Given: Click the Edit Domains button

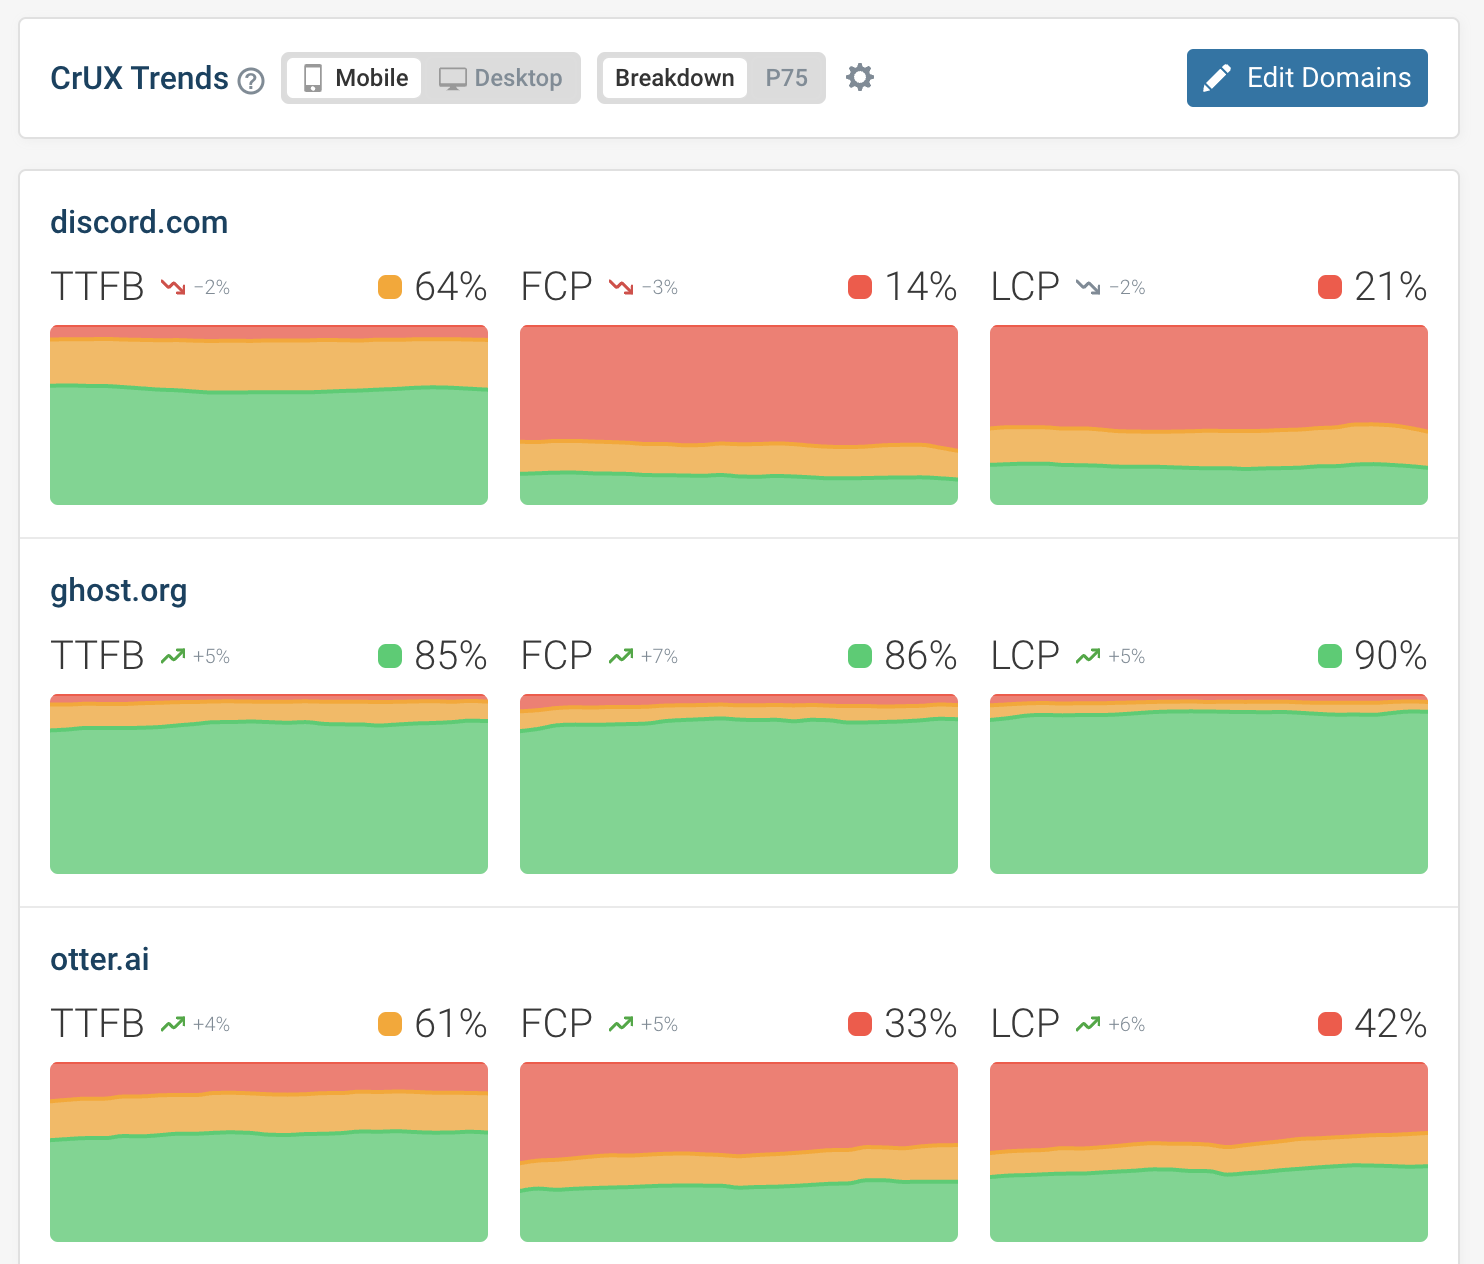Looking at the screenshot, I should tap(1307, 78).
